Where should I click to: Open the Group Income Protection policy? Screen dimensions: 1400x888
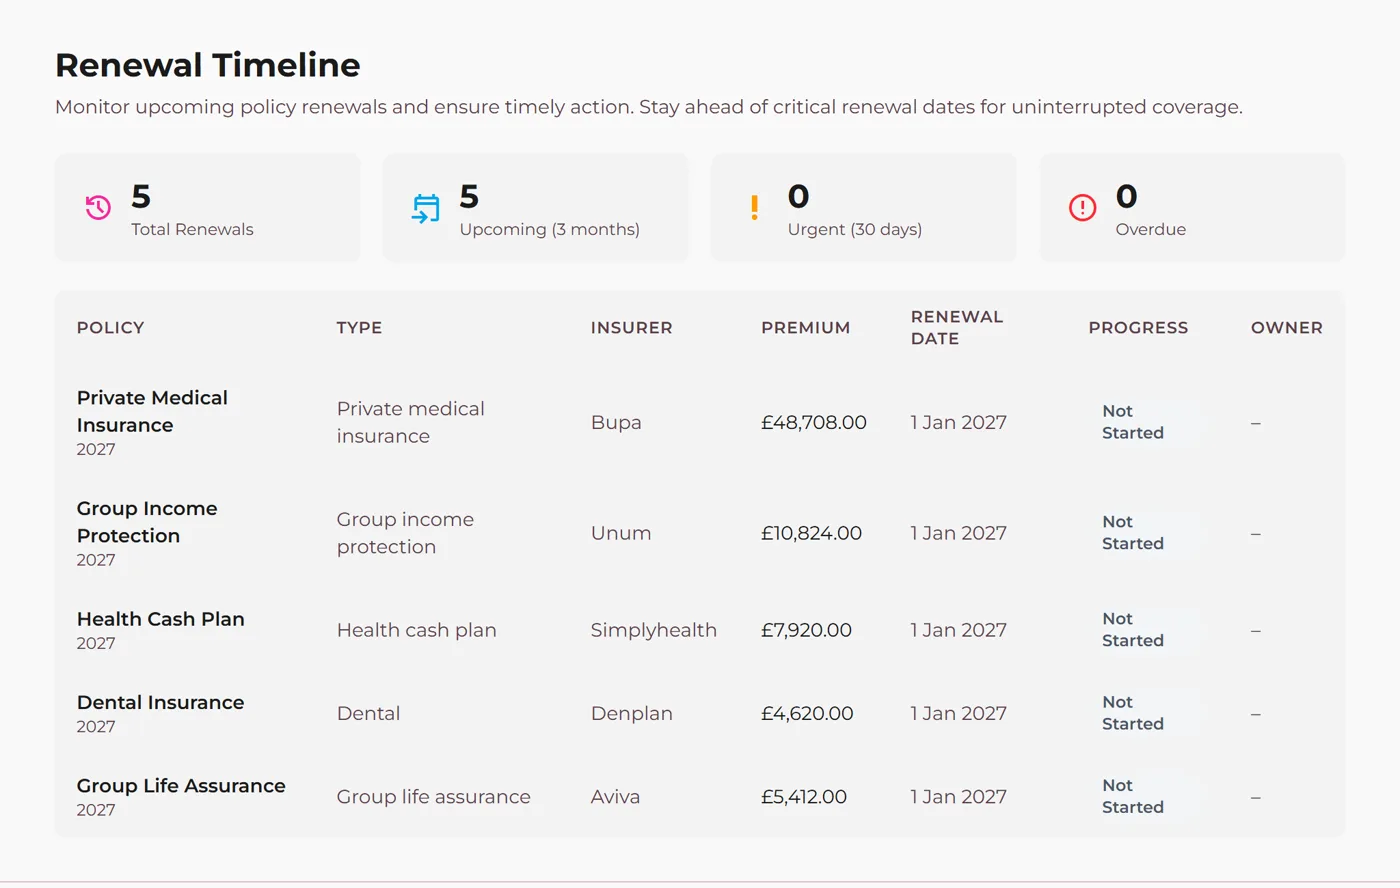point(147,522)
